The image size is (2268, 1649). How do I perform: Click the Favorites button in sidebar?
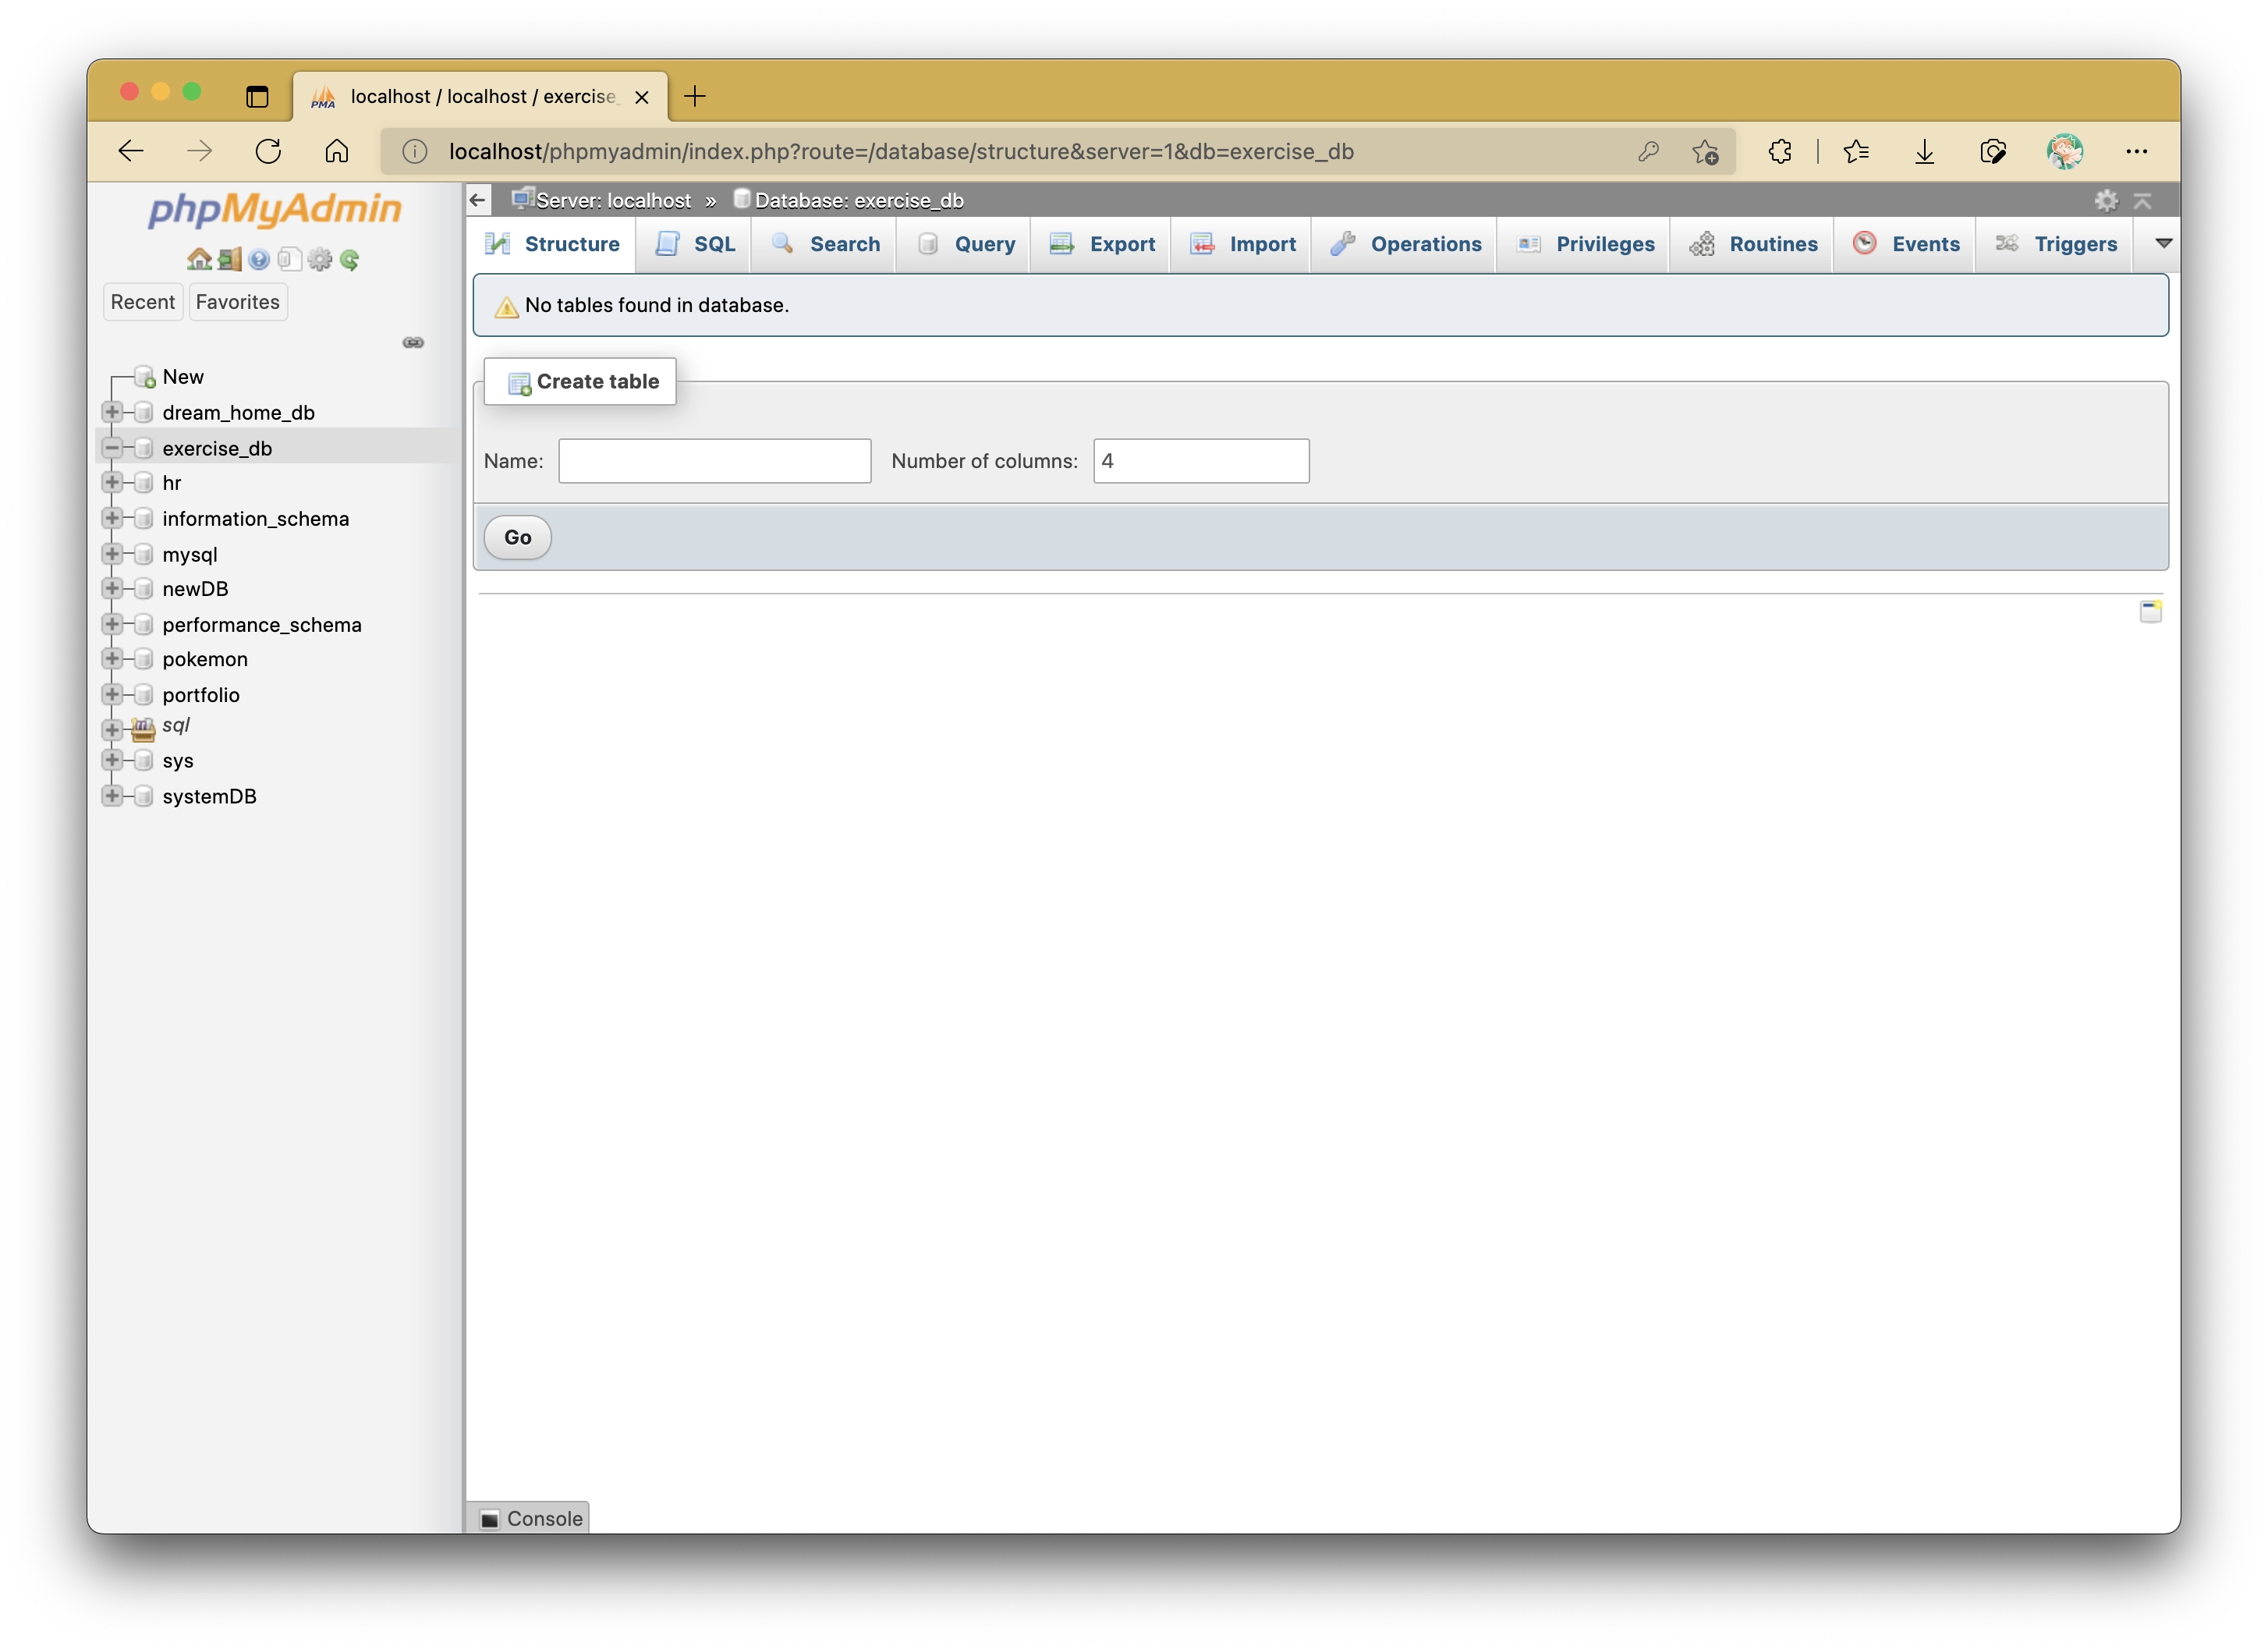237,302
